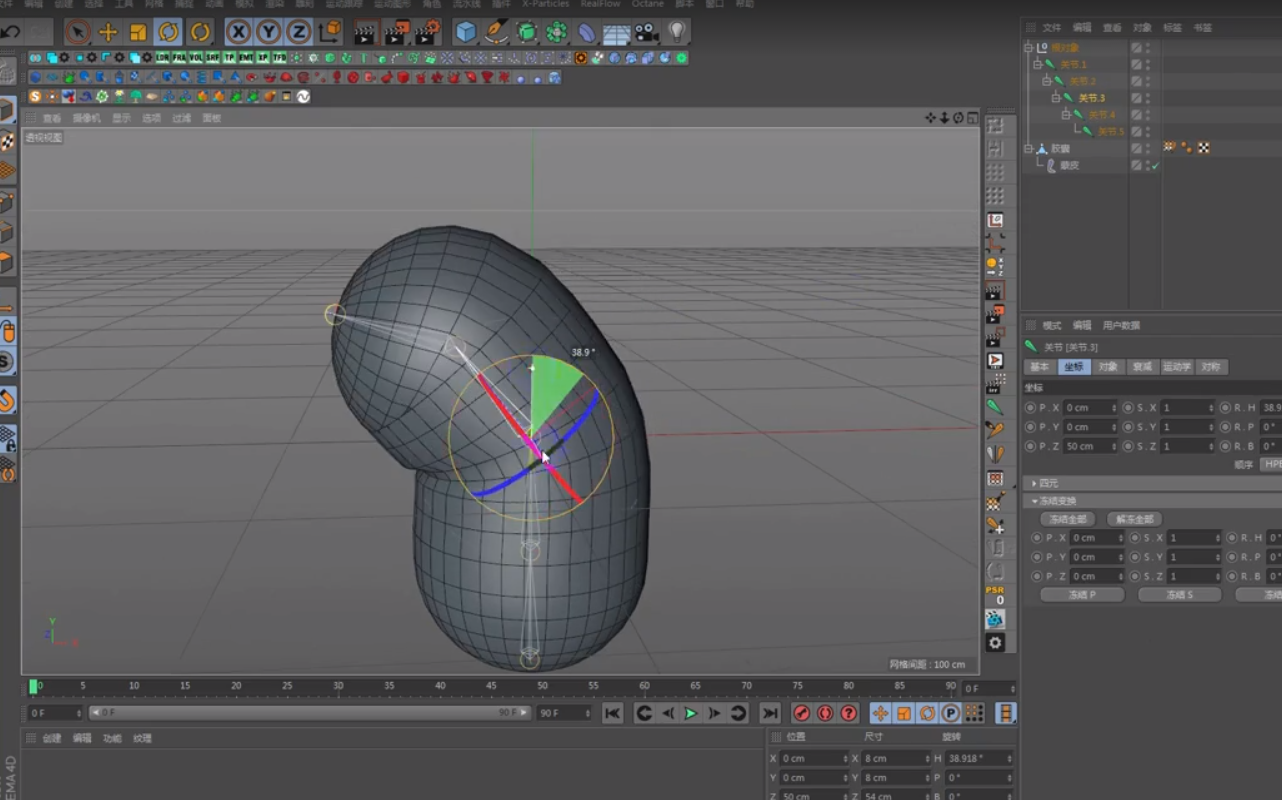
Task: Open the 摄像机 viewport menu
Action: point(86,118)
